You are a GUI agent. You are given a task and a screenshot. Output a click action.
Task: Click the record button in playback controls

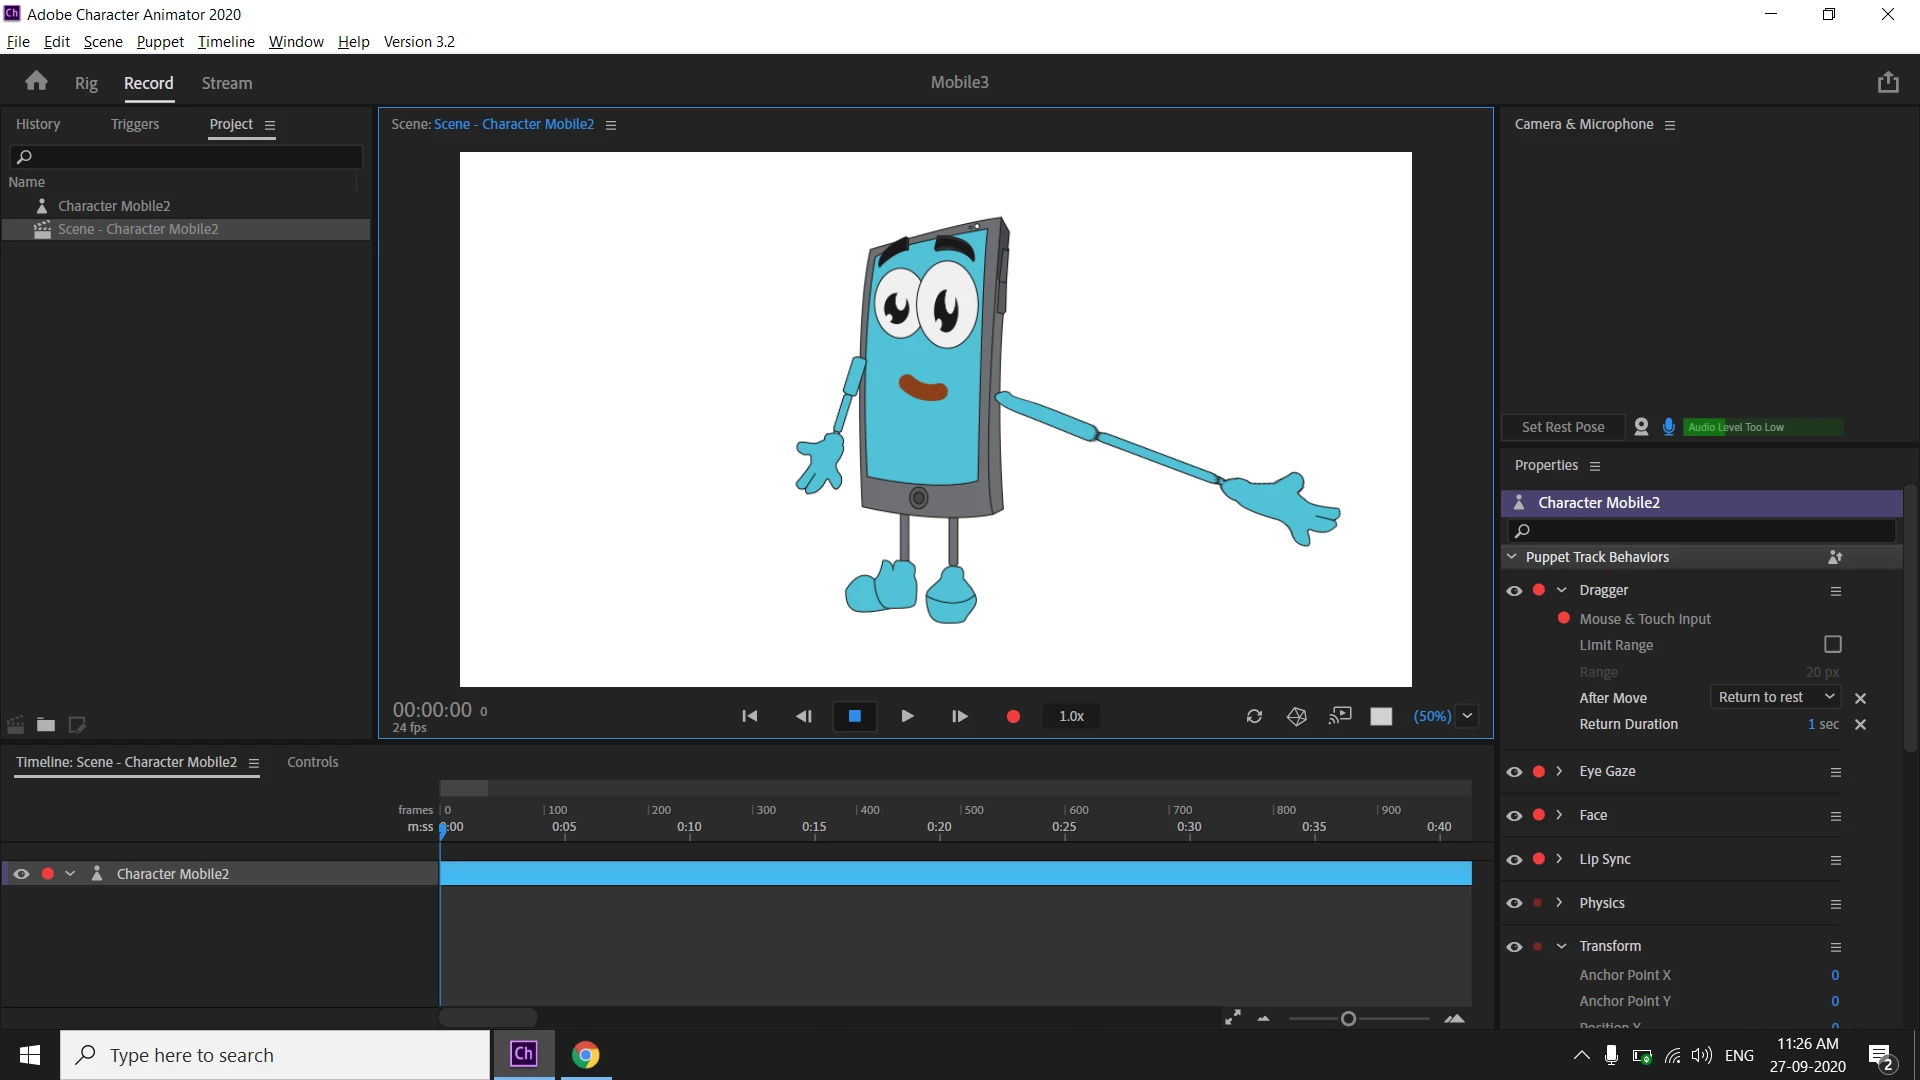click(x=1013, y=716)
